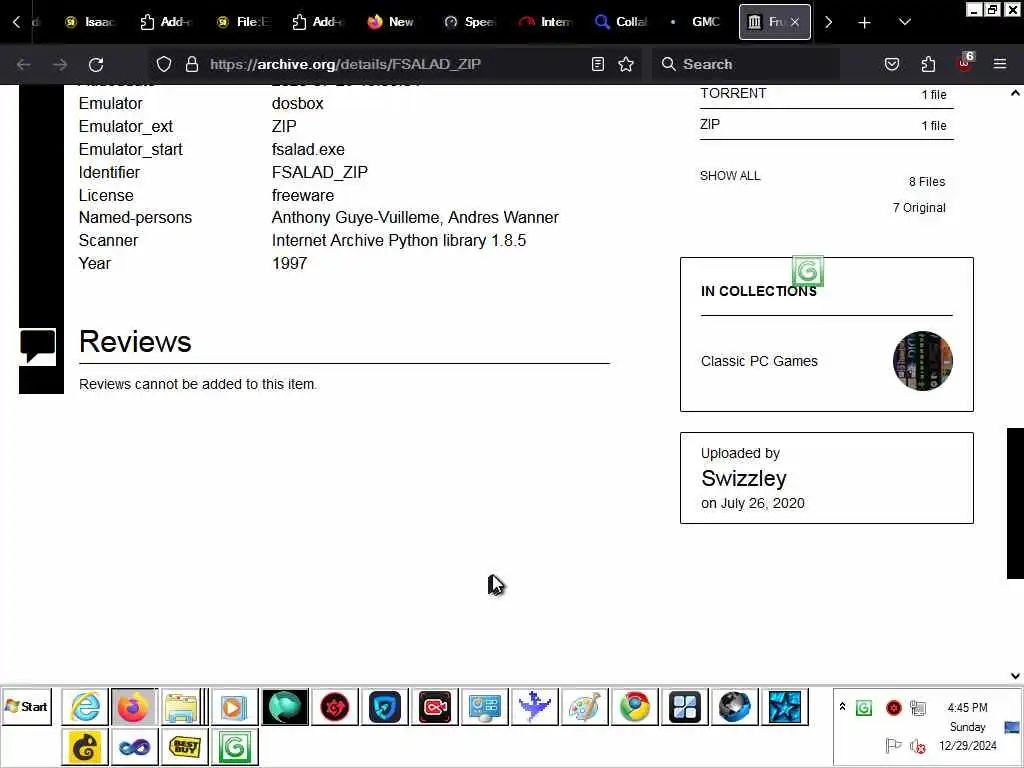Open Action Center flag tray icon

(892, 745)
